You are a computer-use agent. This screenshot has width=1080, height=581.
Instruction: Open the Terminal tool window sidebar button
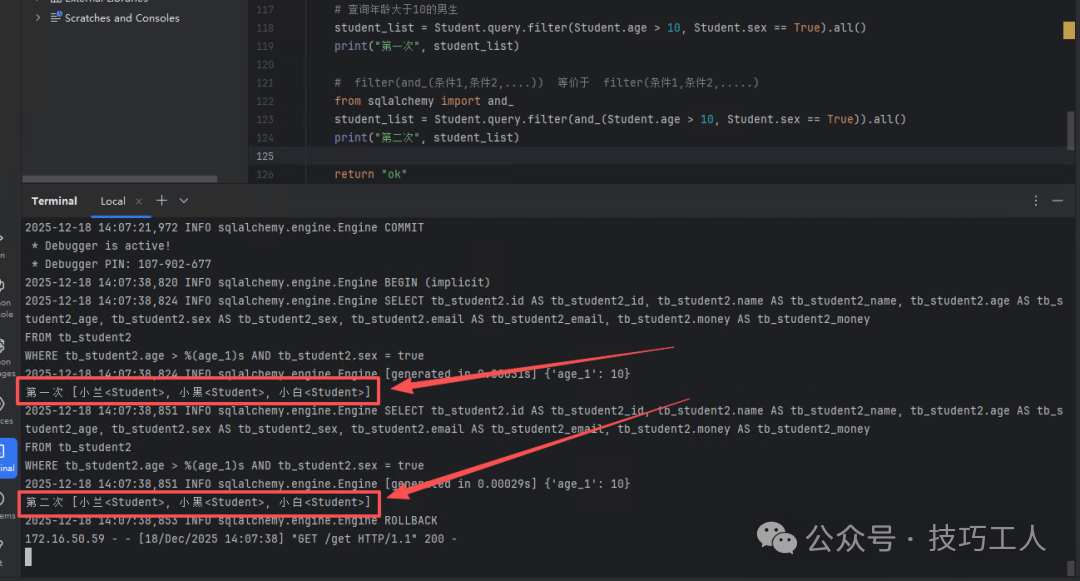coord(7,457)
